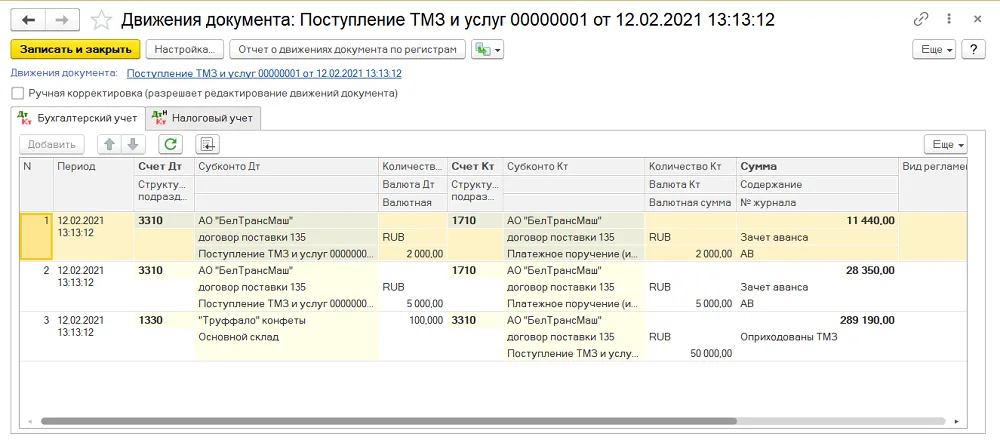
Task: Click the Субконто Дт column header
Action: point(286,167)
